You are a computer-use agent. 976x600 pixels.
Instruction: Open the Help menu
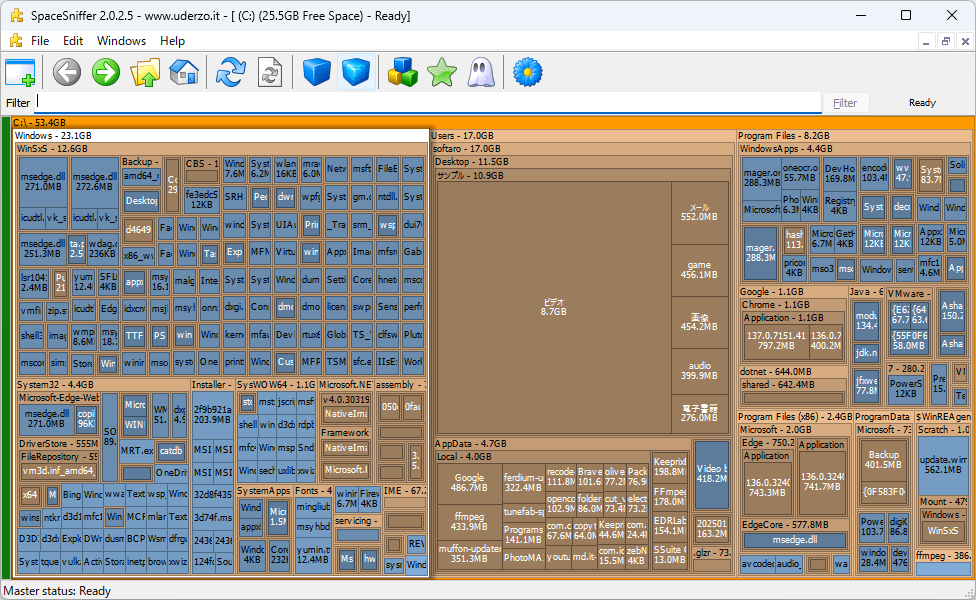point(172,40)
